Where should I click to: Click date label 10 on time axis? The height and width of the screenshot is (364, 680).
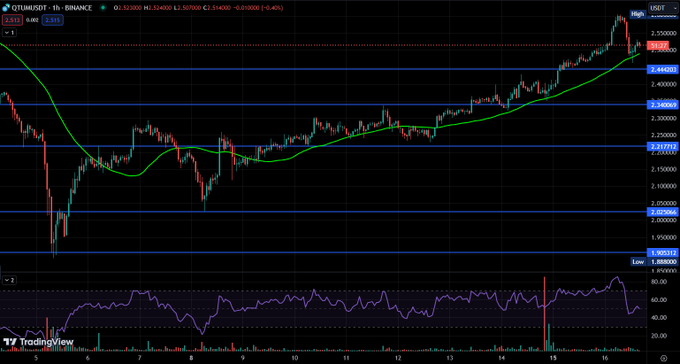294,358
